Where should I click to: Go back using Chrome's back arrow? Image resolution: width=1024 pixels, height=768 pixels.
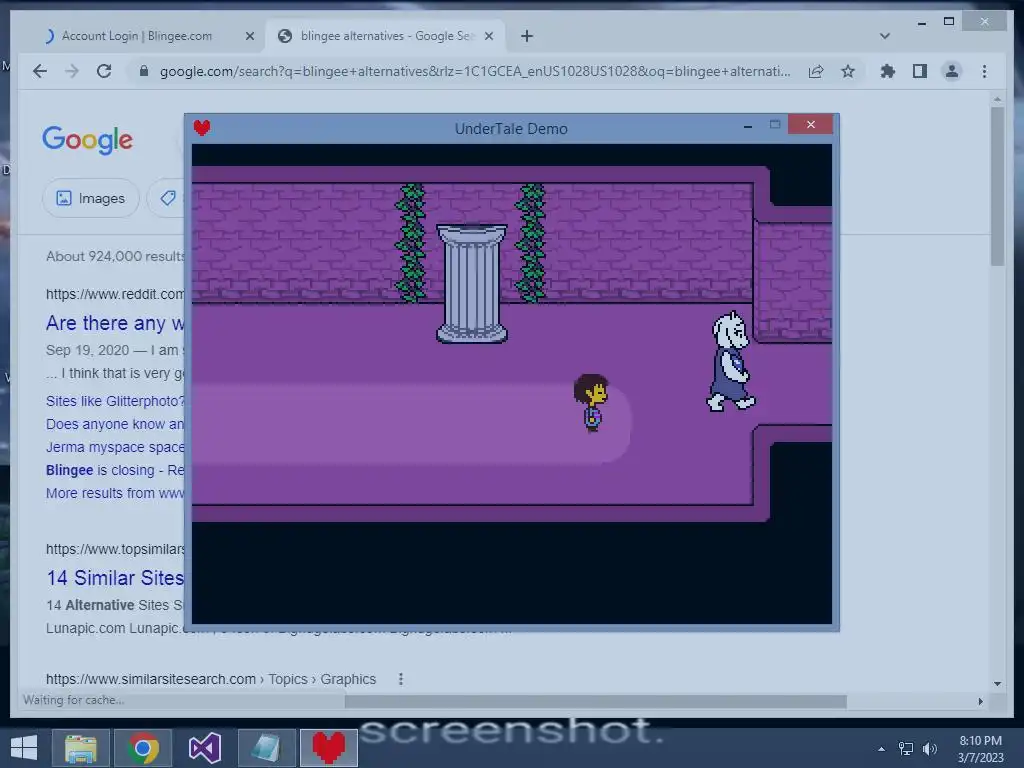[x=40, y=71]
